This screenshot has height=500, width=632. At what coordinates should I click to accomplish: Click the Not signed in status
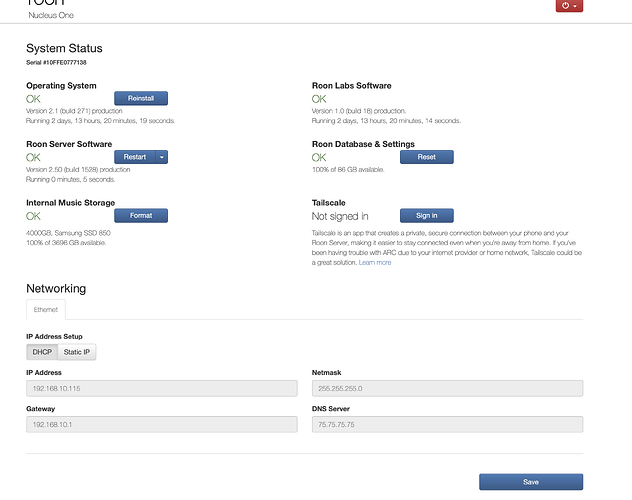(x=340, y=216)
